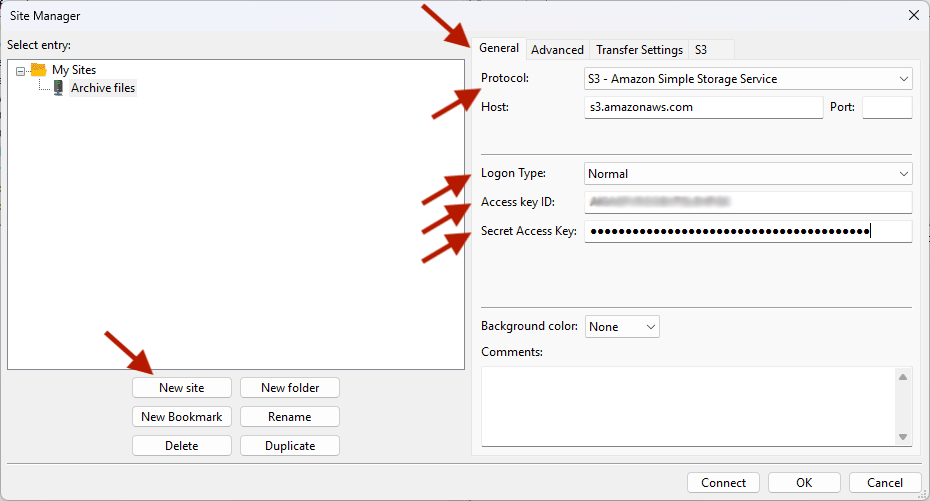930x501 pixels.
Task: Click the Comments scrollbar down arrow
Action: point(903,437)
